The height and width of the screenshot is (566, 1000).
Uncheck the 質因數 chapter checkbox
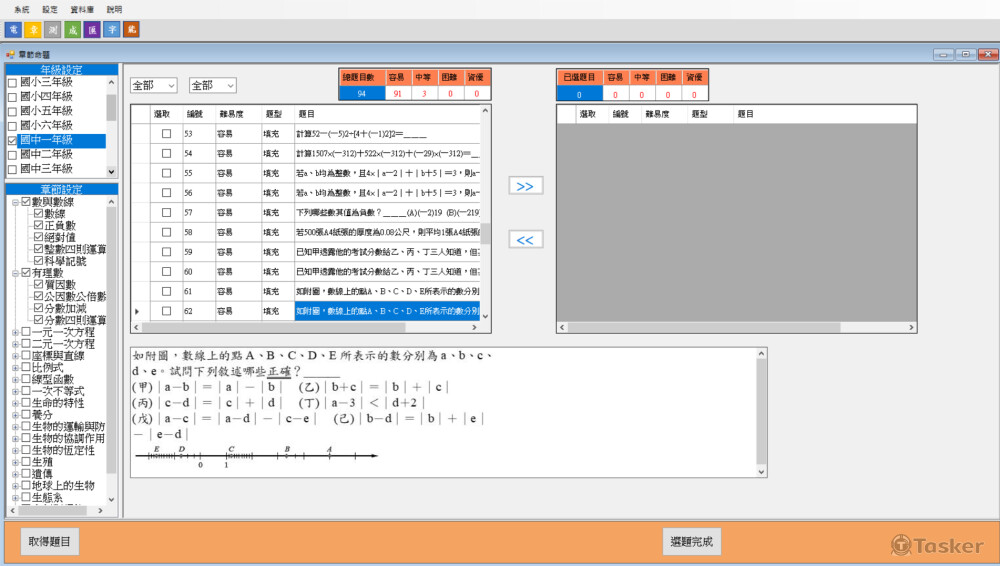(38, 284)
